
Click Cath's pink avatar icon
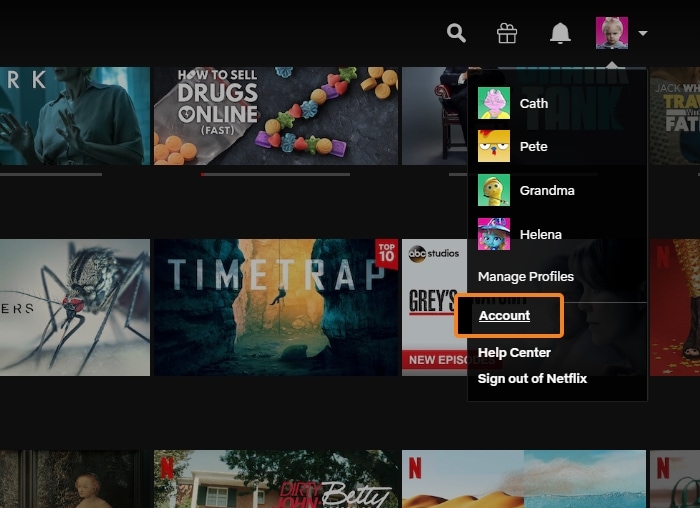pyautogui.click(x=494, y=103)
